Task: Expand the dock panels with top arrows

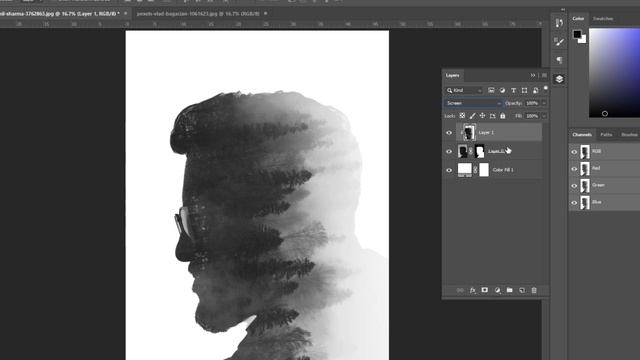Action: (563, 9)
